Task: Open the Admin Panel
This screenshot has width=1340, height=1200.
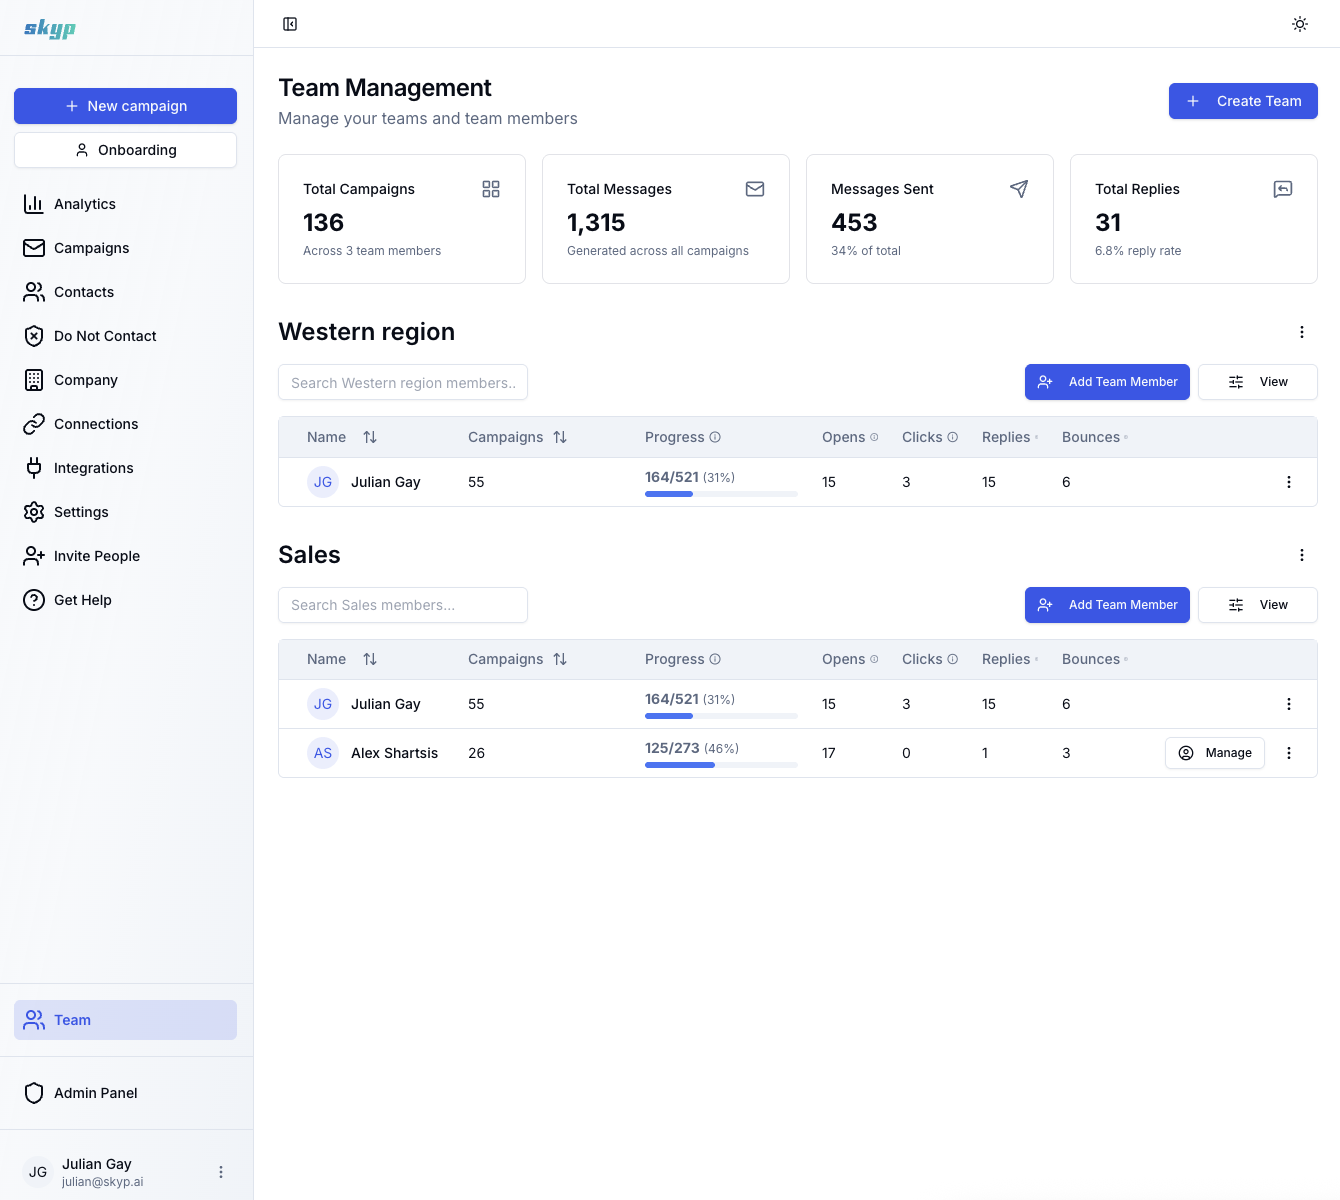Action: pos(95,1093)
